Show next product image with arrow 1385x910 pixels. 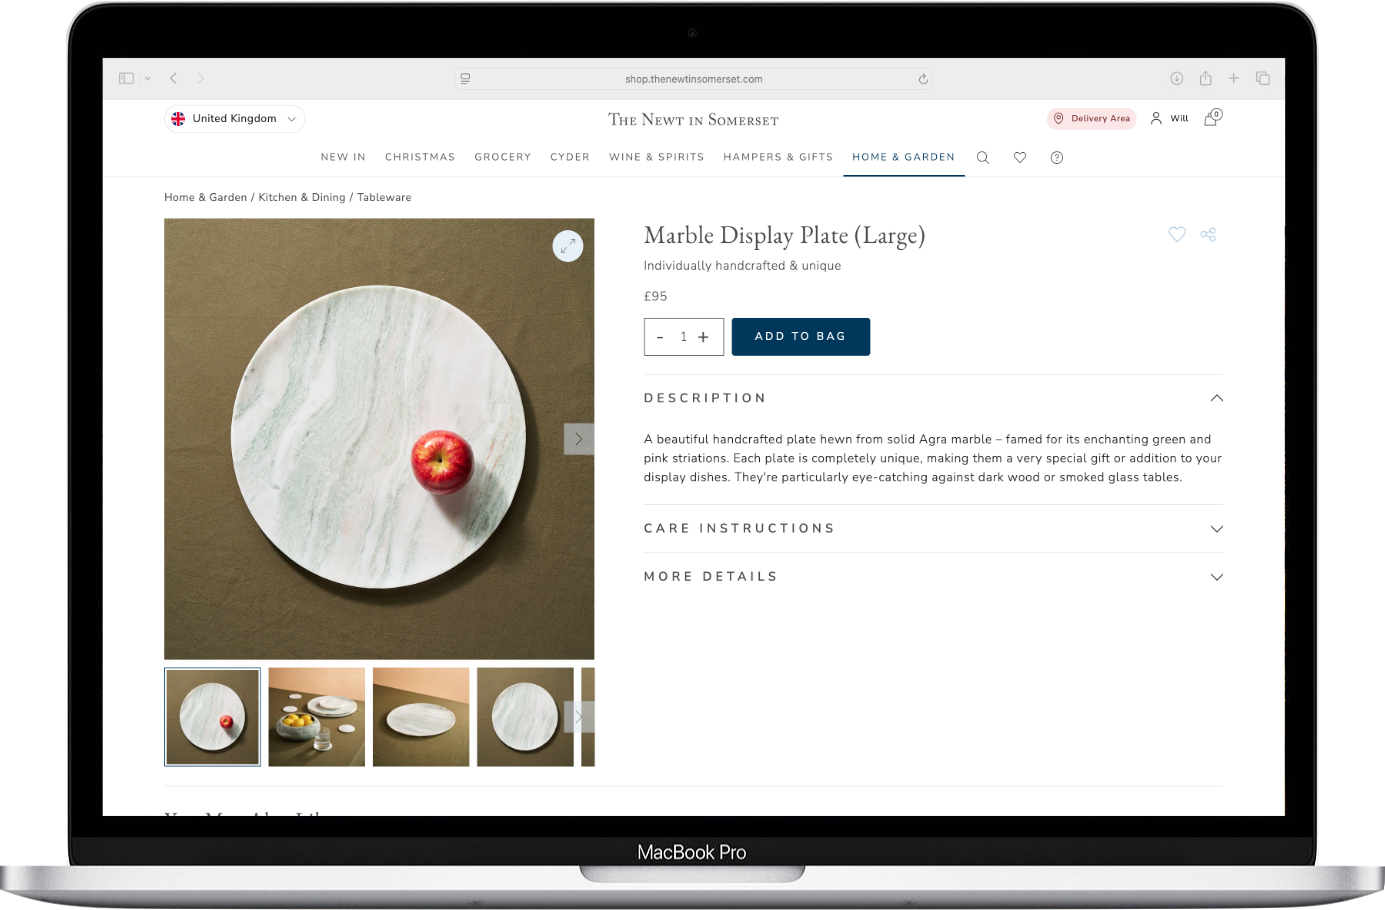click(579, 439)
